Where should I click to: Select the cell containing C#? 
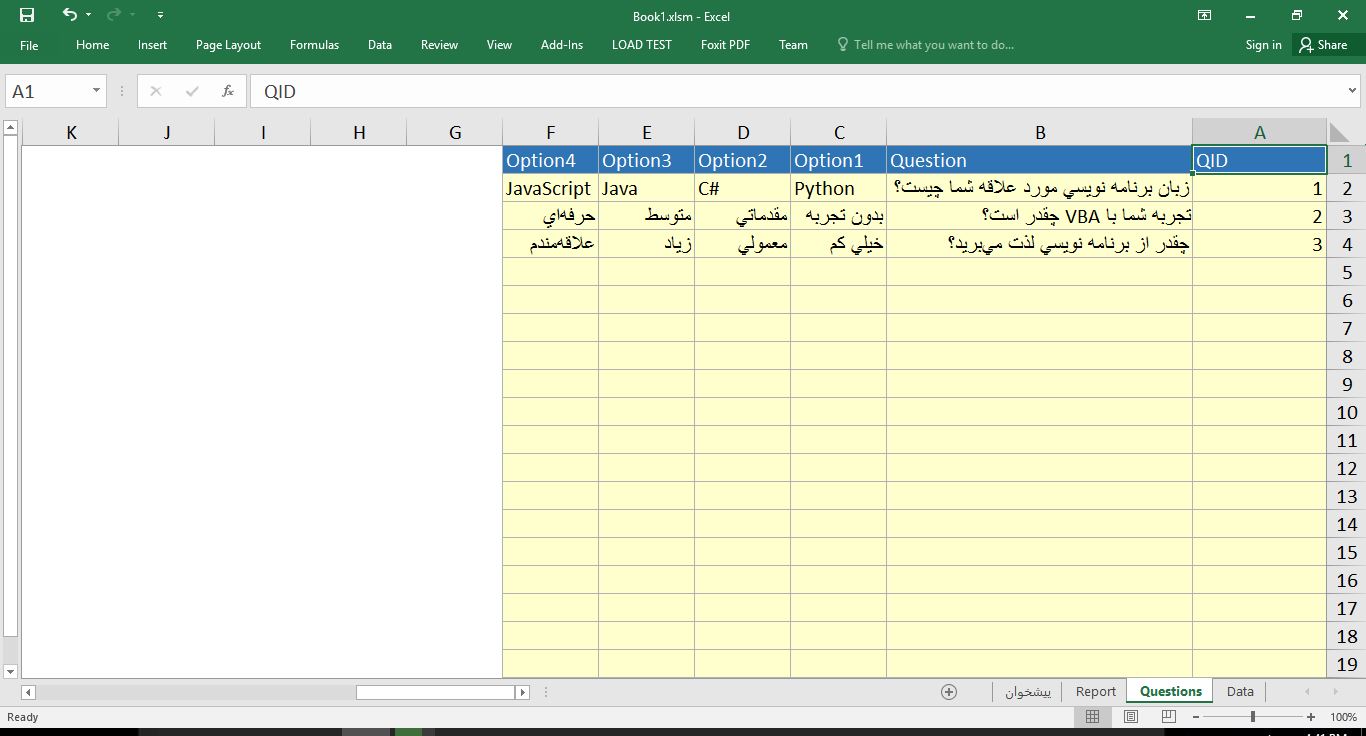[x=742, y=188]
